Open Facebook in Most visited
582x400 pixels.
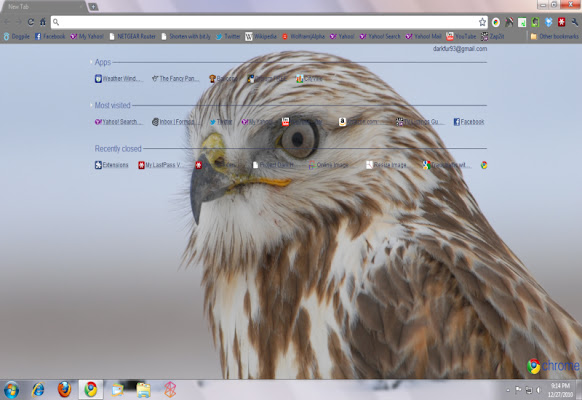click(x=469, y=122)
